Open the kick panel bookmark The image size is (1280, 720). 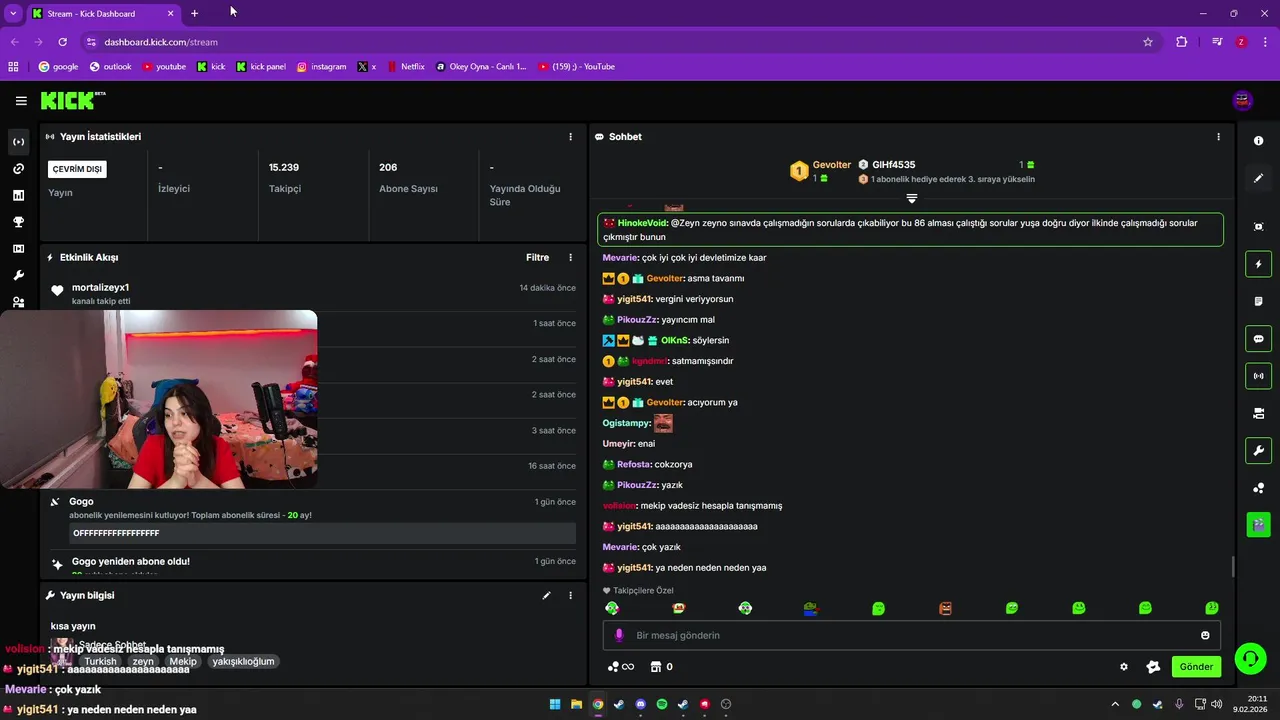261,67
